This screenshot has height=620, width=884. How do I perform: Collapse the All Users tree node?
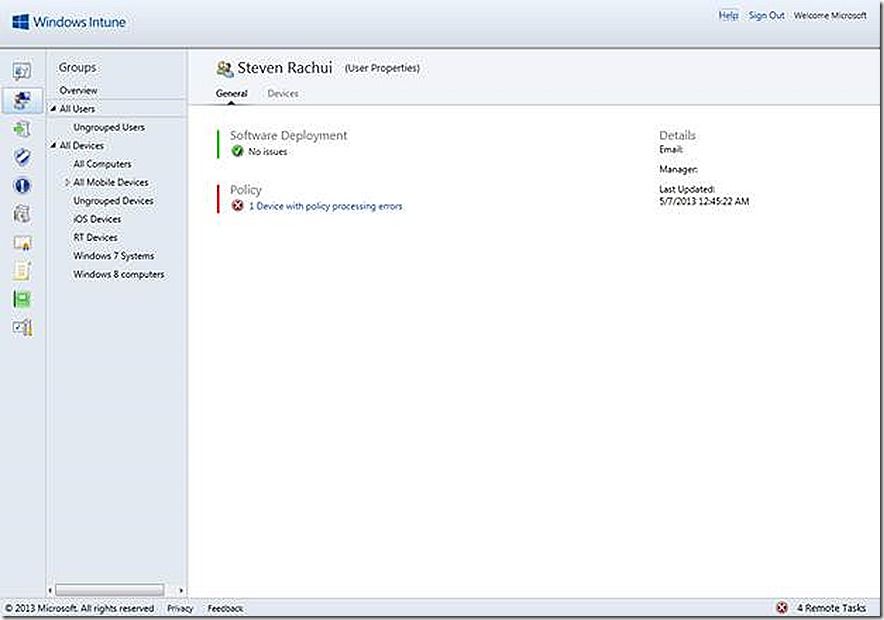click(53, 108)
